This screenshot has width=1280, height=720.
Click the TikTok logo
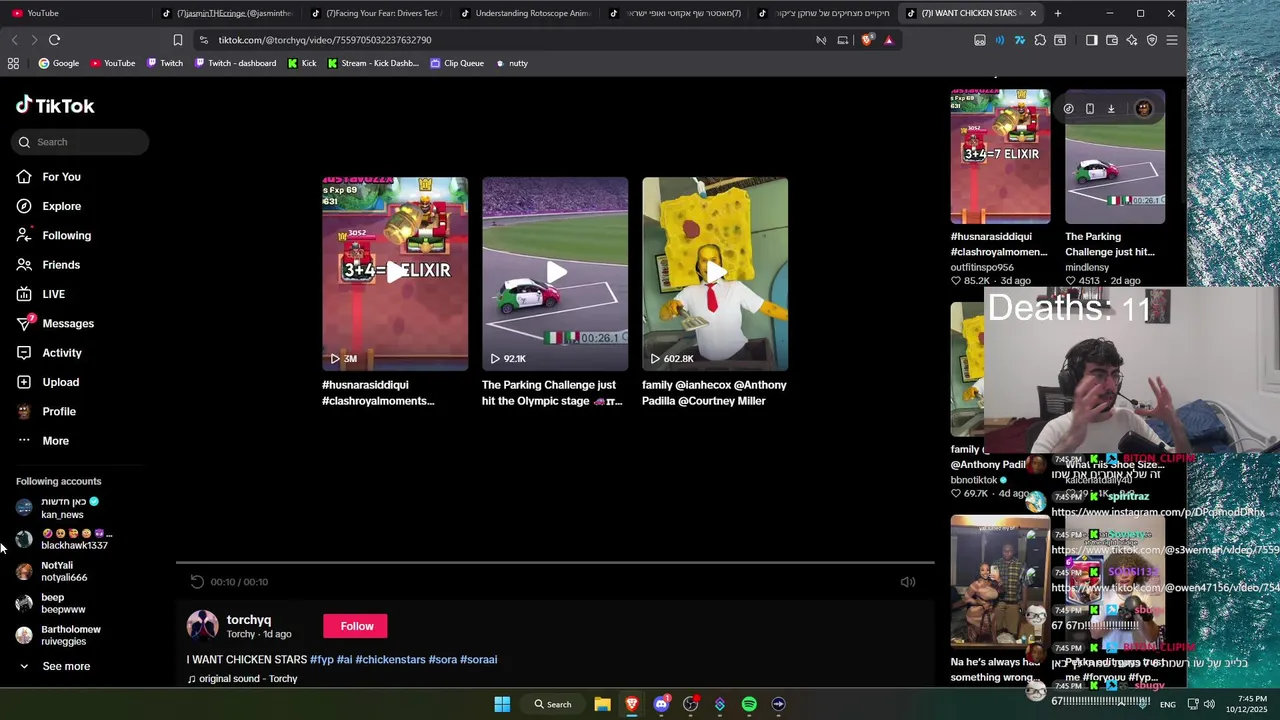pos(55,105)
